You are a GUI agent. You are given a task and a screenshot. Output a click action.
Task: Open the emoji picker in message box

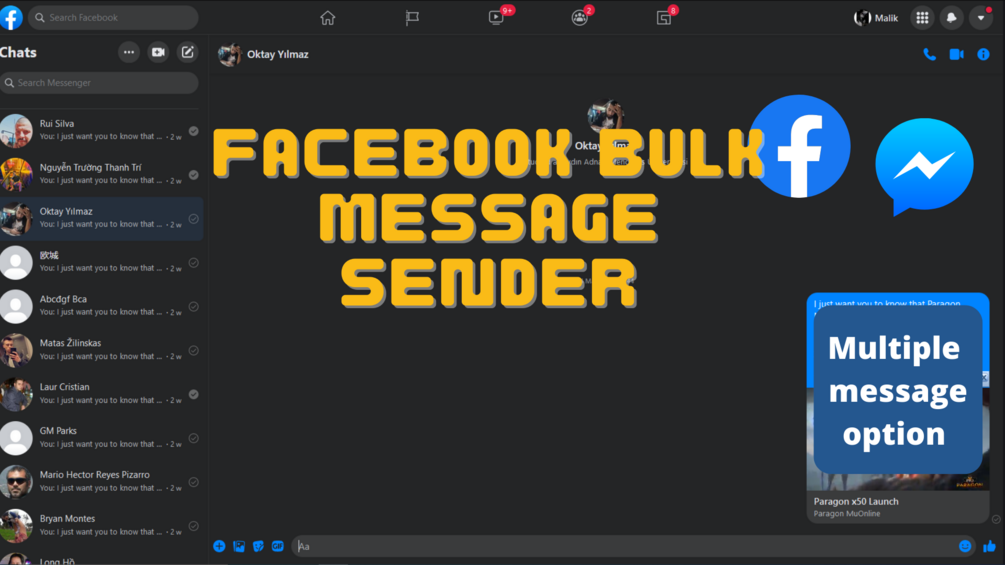click(965, 546)
